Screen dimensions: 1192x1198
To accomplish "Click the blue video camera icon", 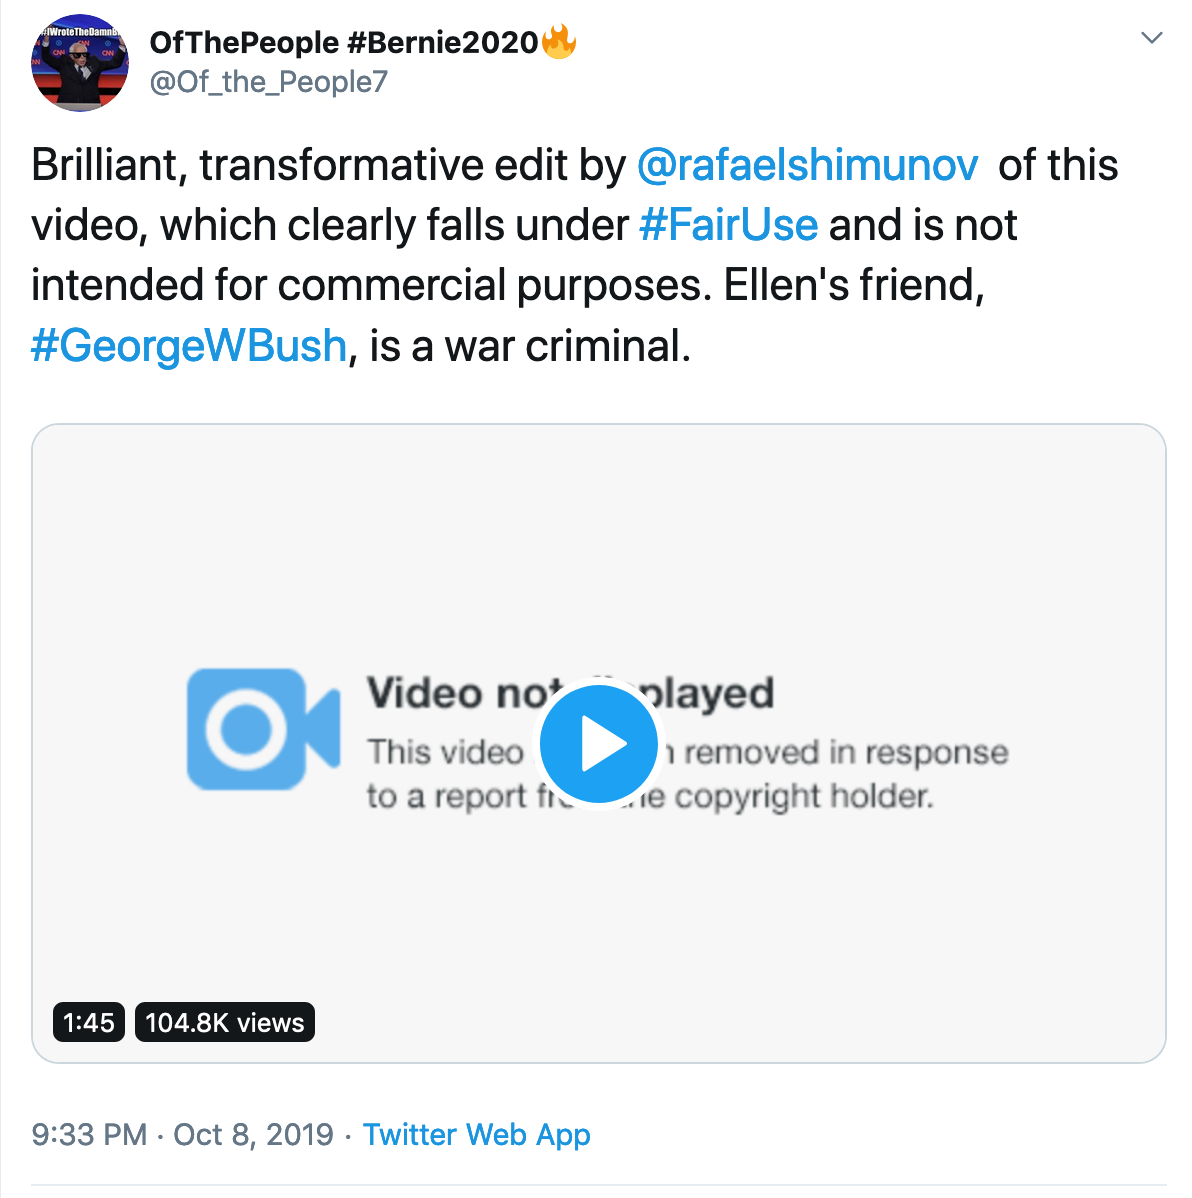I will click(263, 729).
